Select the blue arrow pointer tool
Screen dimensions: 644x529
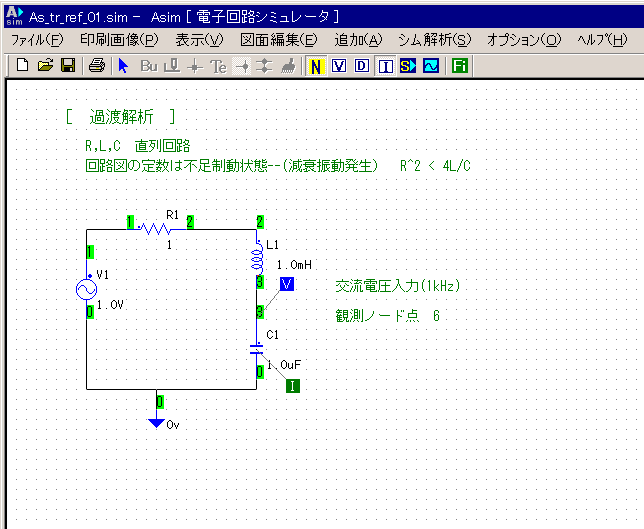(x=123, y=66)
